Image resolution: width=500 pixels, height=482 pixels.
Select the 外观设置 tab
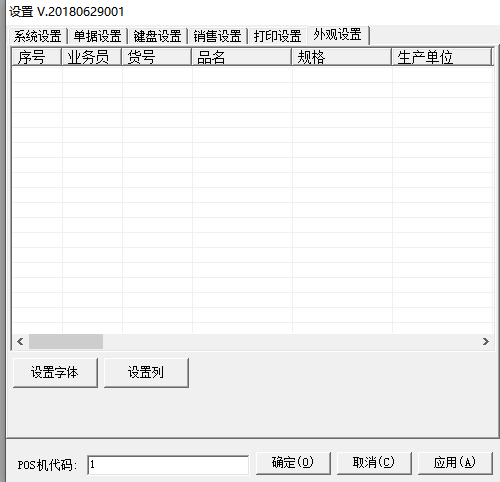[x=338, y=35]
